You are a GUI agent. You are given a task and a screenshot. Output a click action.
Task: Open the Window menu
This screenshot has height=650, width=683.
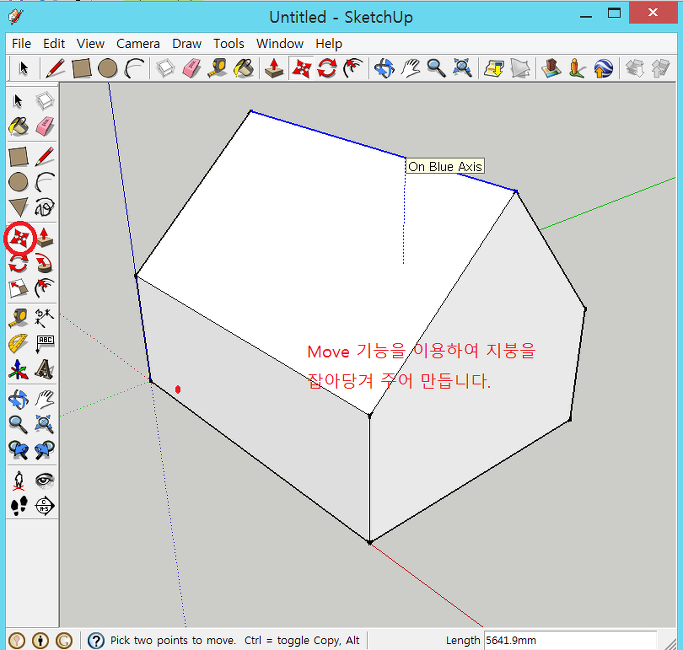(x=279, y=44)
